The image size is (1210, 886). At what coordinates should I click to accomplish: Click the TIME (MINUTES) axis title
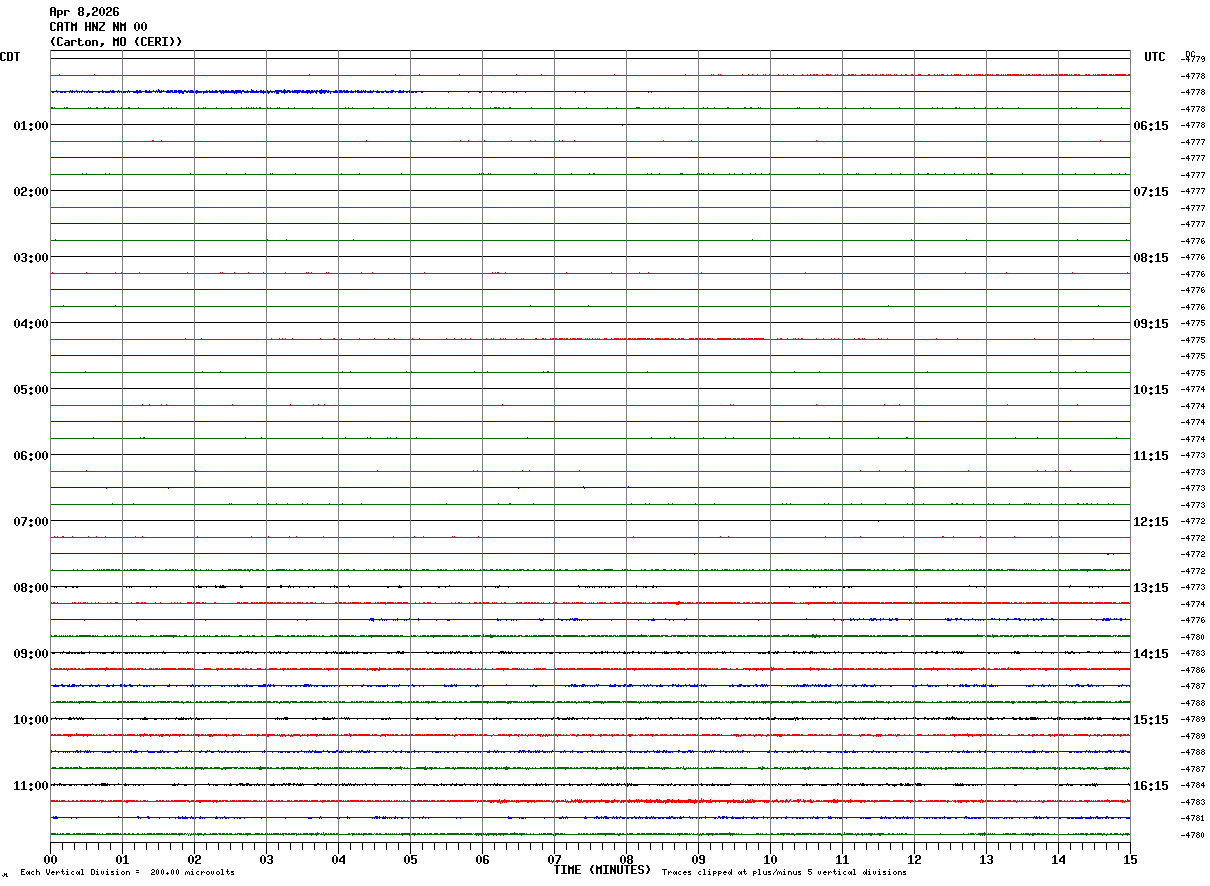(x=602, y=870)
